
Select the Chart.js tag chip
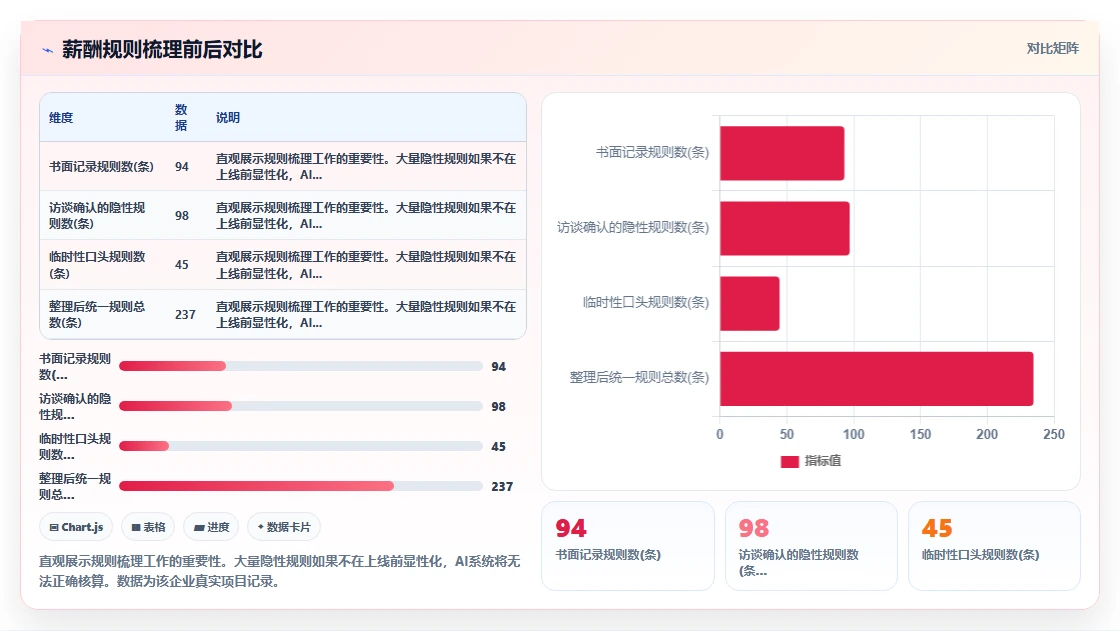76,527
